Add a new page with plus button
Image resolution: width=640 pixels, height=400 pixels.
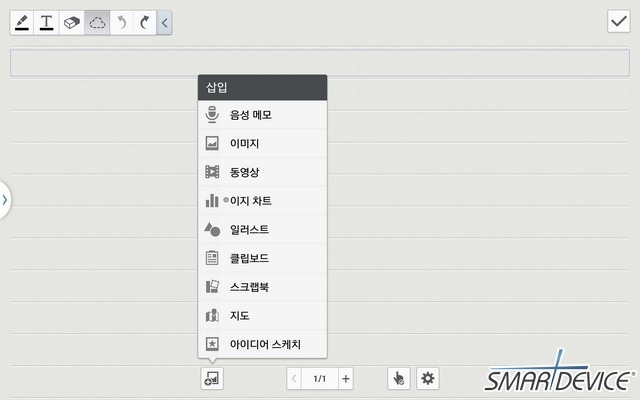pos(346,379)
